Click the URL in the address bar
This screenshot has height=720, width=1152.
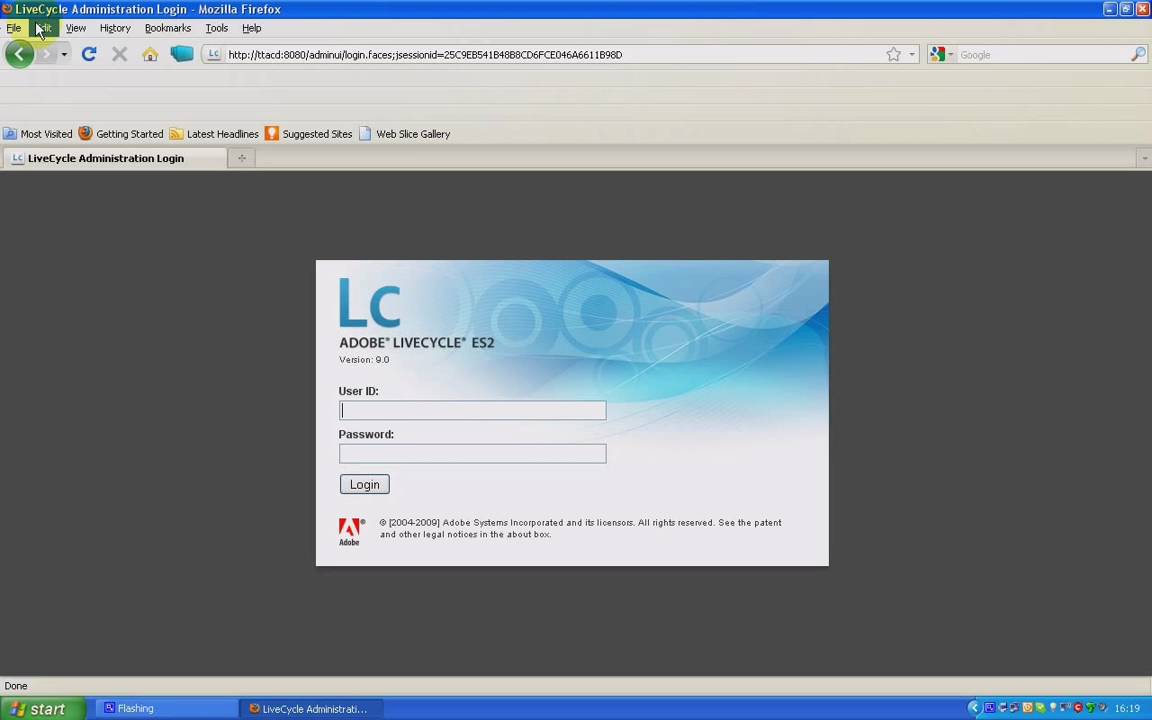[x=425, y=54]
